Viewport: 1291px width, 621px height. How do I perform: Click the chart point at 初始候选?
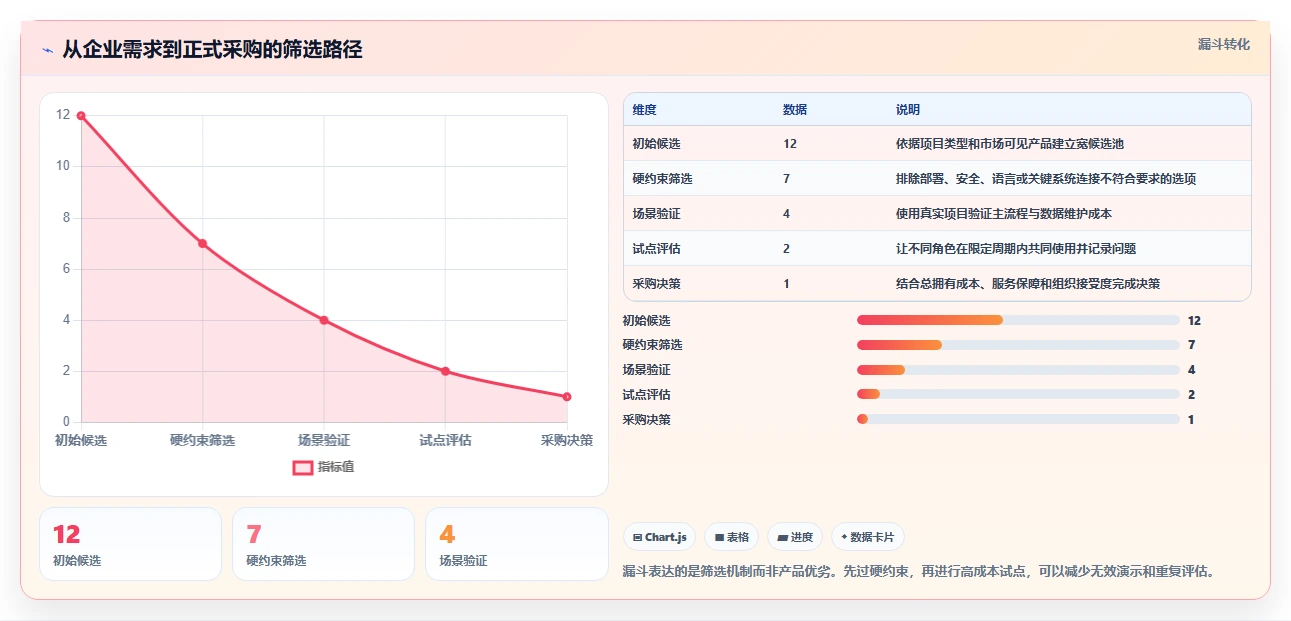point(81,116)
